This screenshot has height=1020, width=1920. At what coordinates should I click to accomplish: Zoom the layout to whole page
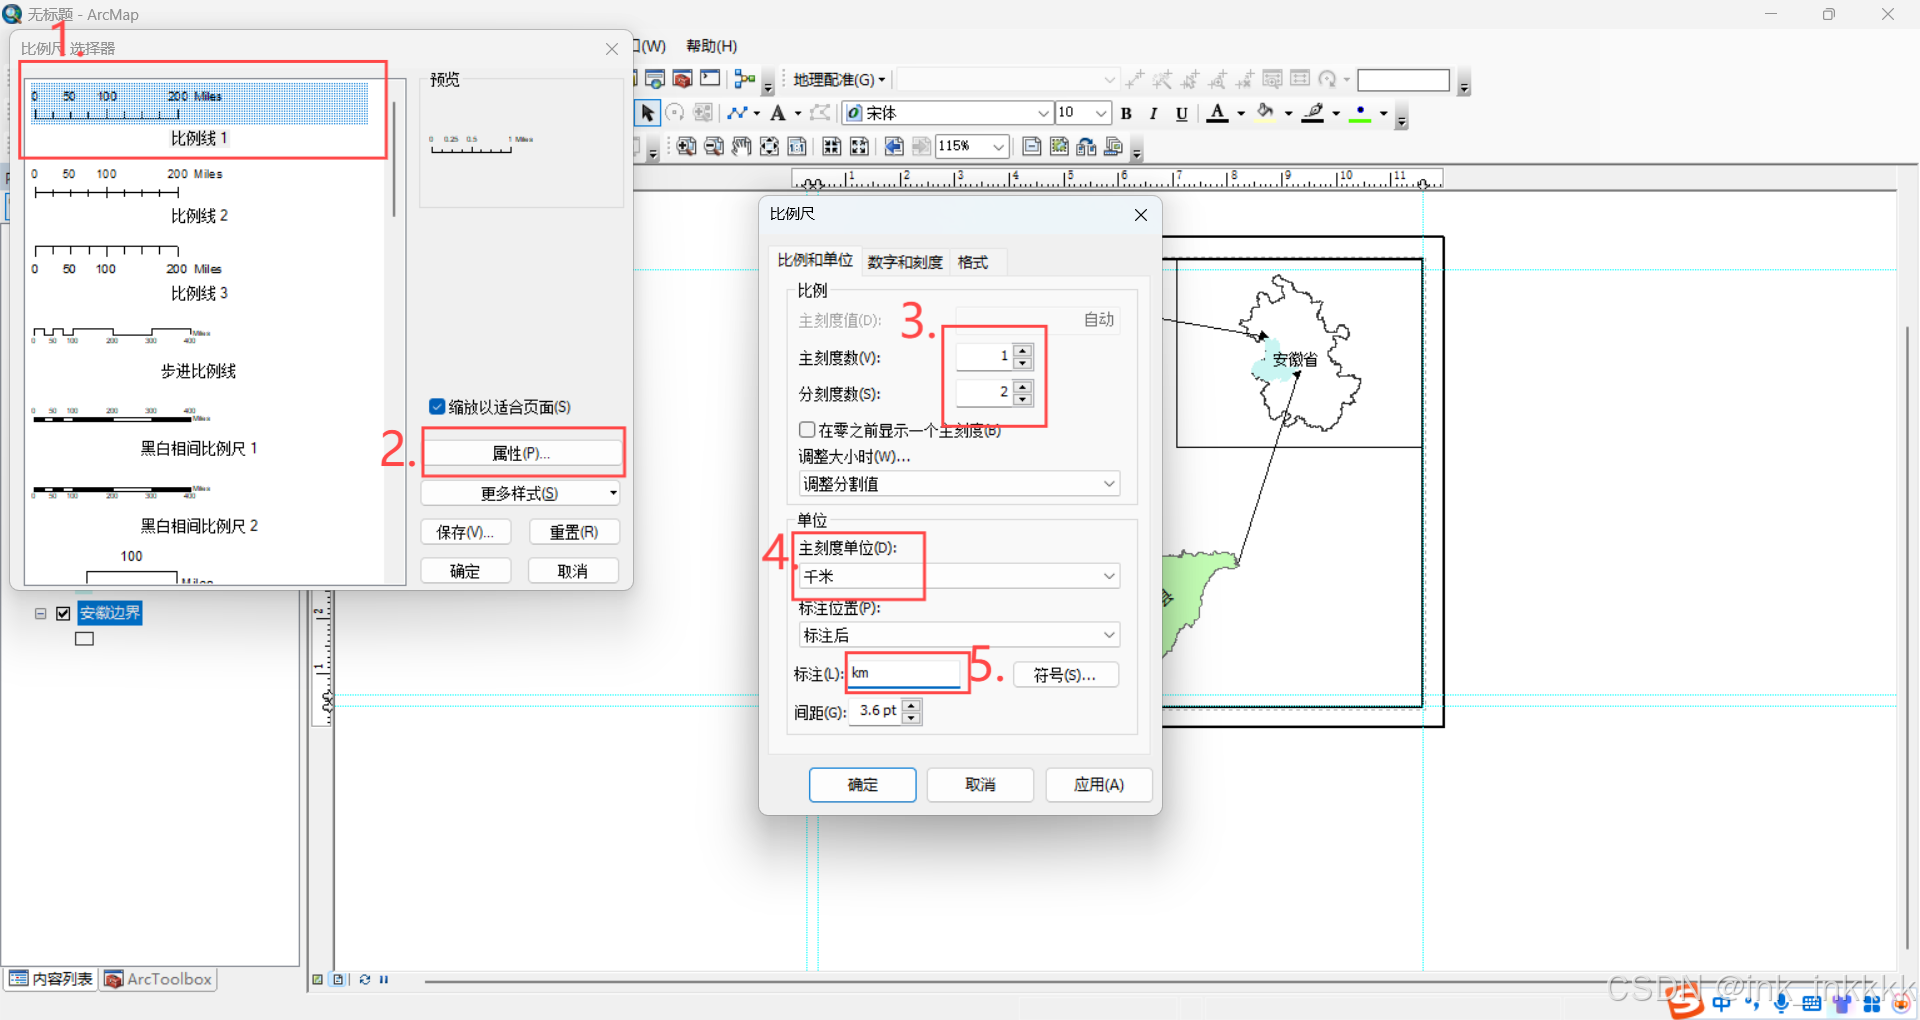point(769,147)
